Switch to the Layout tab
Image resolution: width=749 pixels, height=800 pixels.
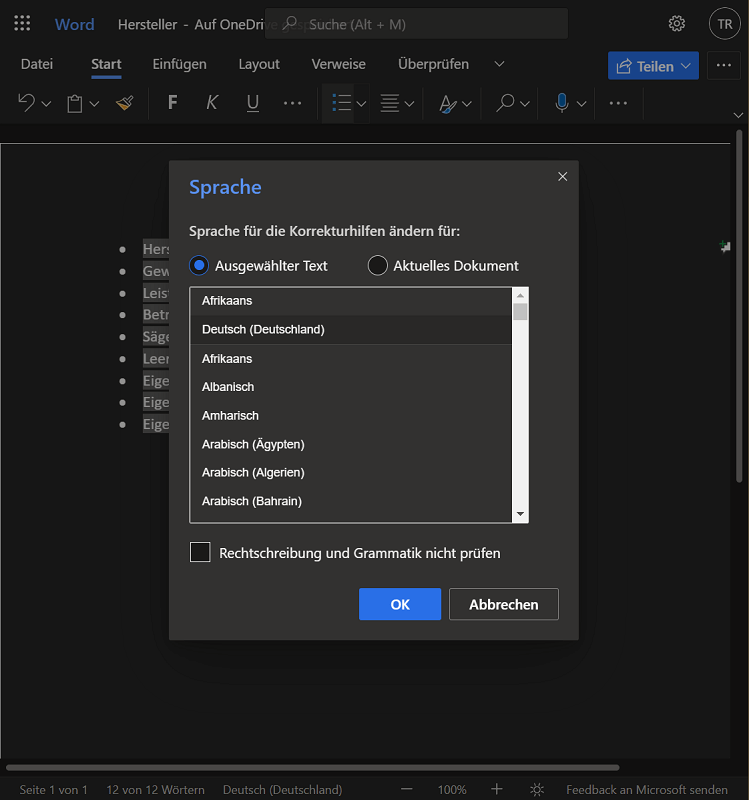click(x=259, y=64)
